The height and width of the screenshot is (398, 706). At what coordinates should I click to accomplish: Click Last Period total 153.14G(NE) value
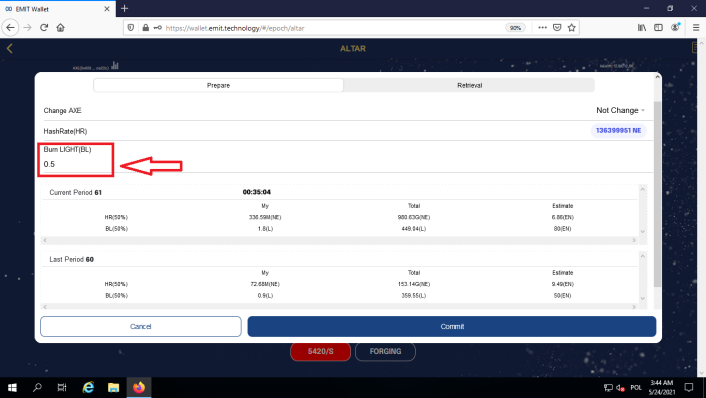click(414, 284)
